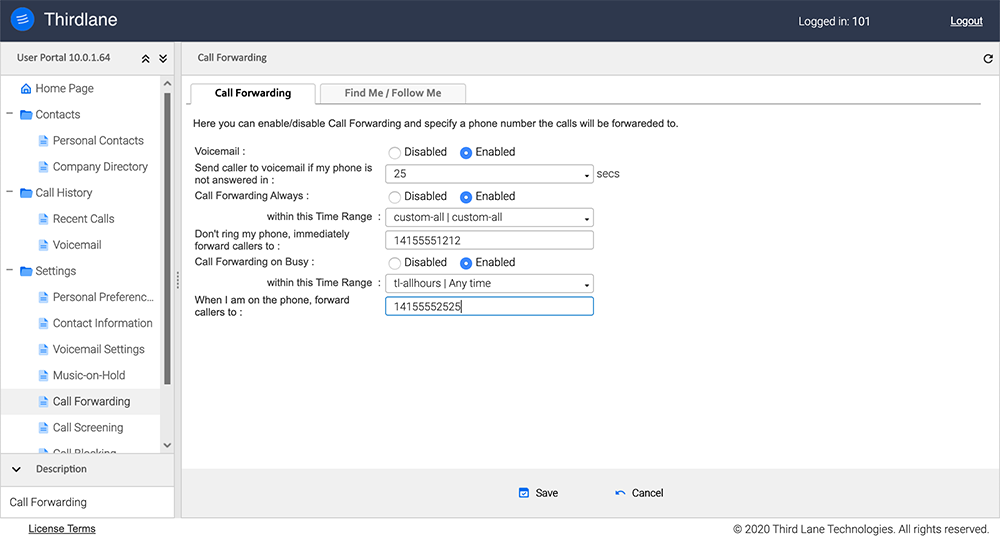The image size is (1000, 540).
Task: Select Disabled for Call Forwarding on Busy
Action: point(395,263)
